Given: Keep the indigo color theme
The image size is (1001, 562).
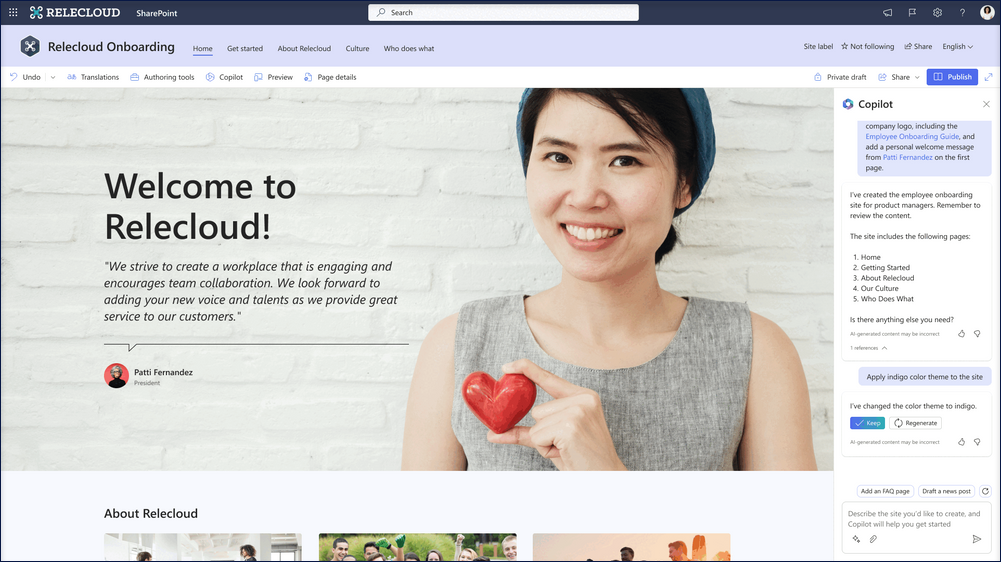Looking at the screenshot, I should [867, 423].
